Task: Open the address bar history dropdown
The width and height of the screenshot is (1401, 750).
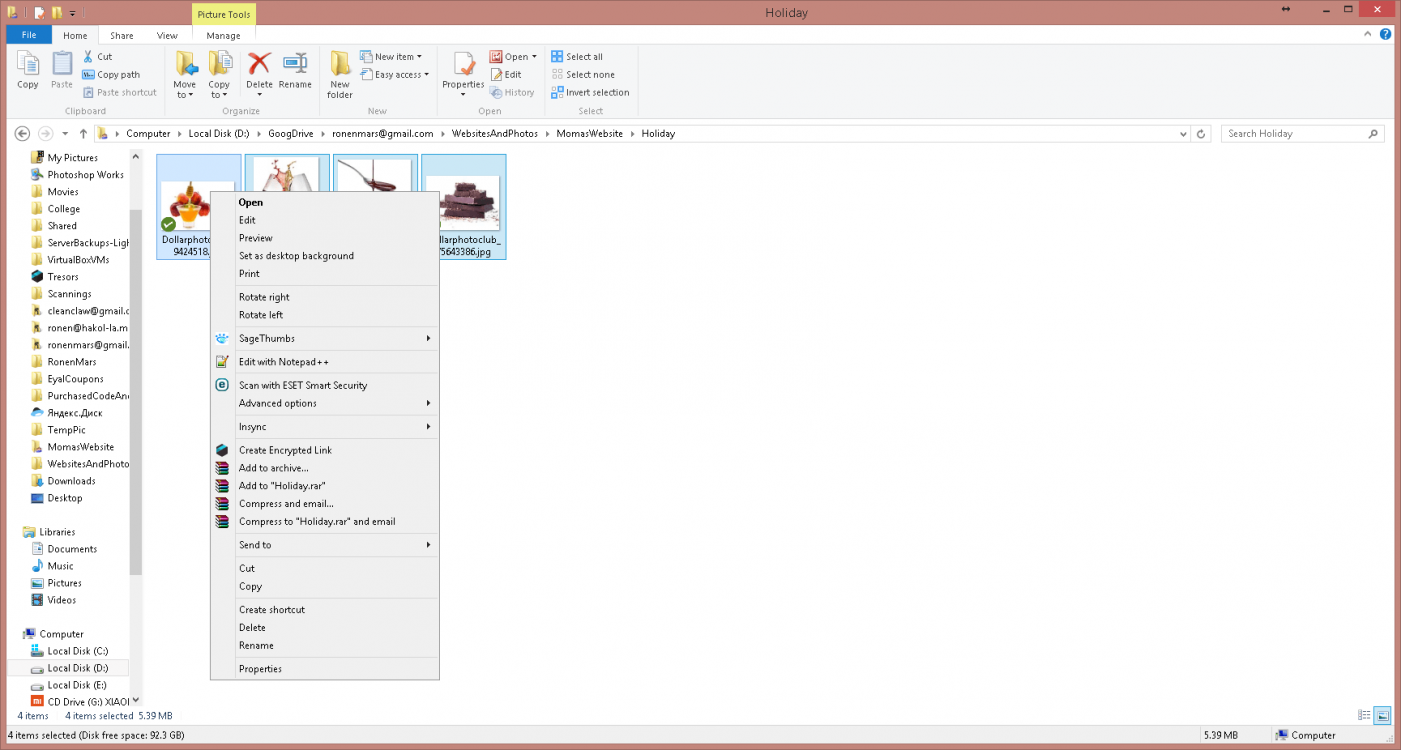Action: coord(1184,133)
